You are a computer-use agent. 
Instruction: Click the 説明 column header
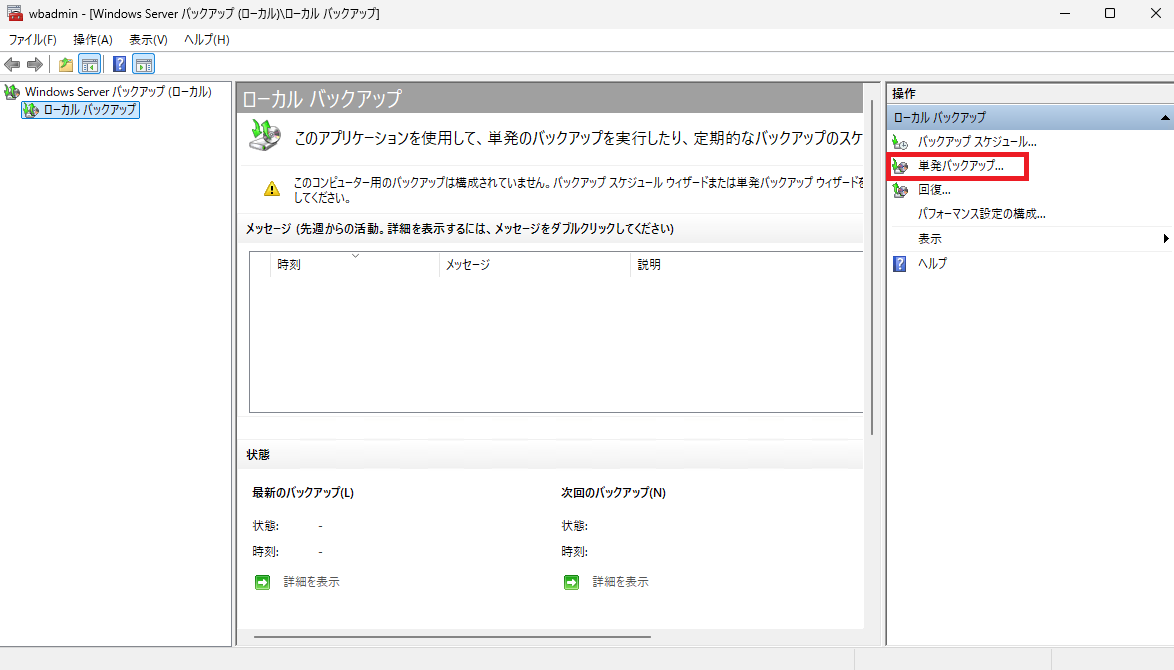point(746,264)
